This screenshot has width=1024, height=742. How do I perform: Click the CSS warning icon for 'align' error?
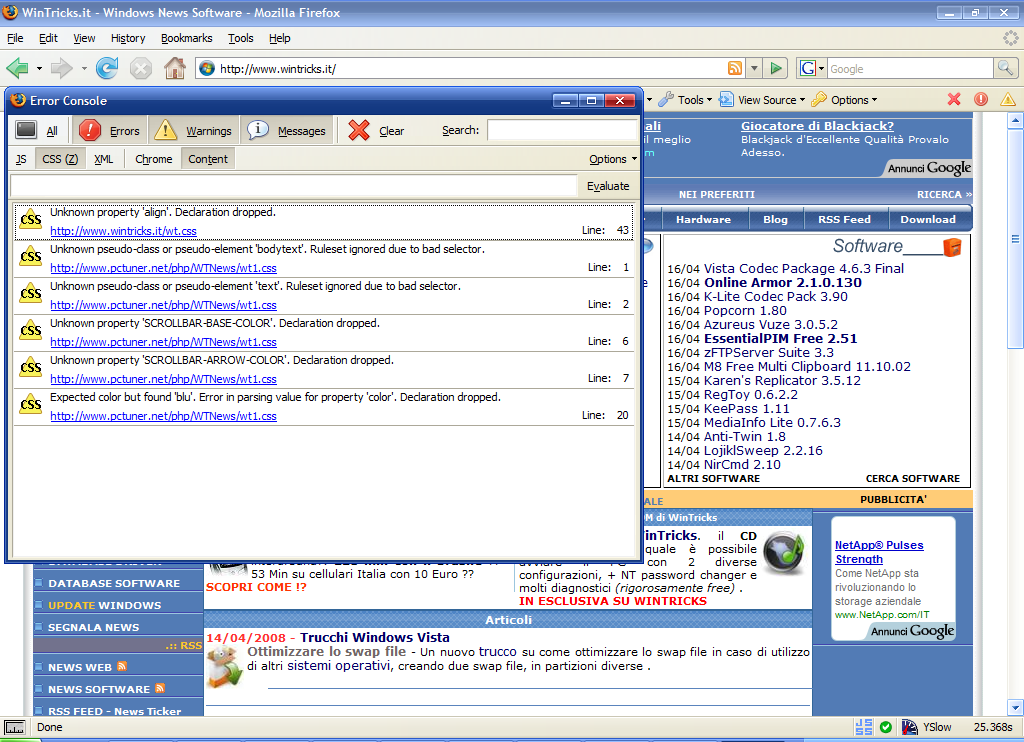(x=31, y=220)
